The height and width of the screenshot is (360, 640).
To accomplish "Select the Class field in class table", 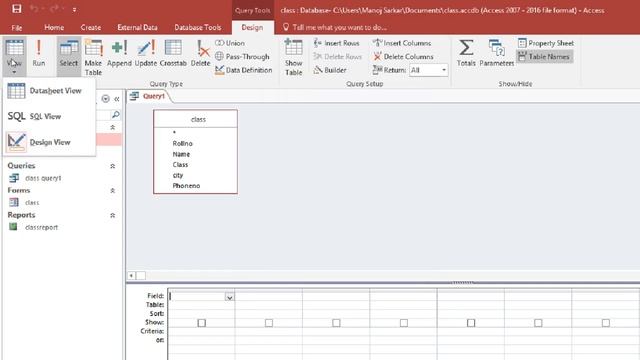I will point(180,164).
